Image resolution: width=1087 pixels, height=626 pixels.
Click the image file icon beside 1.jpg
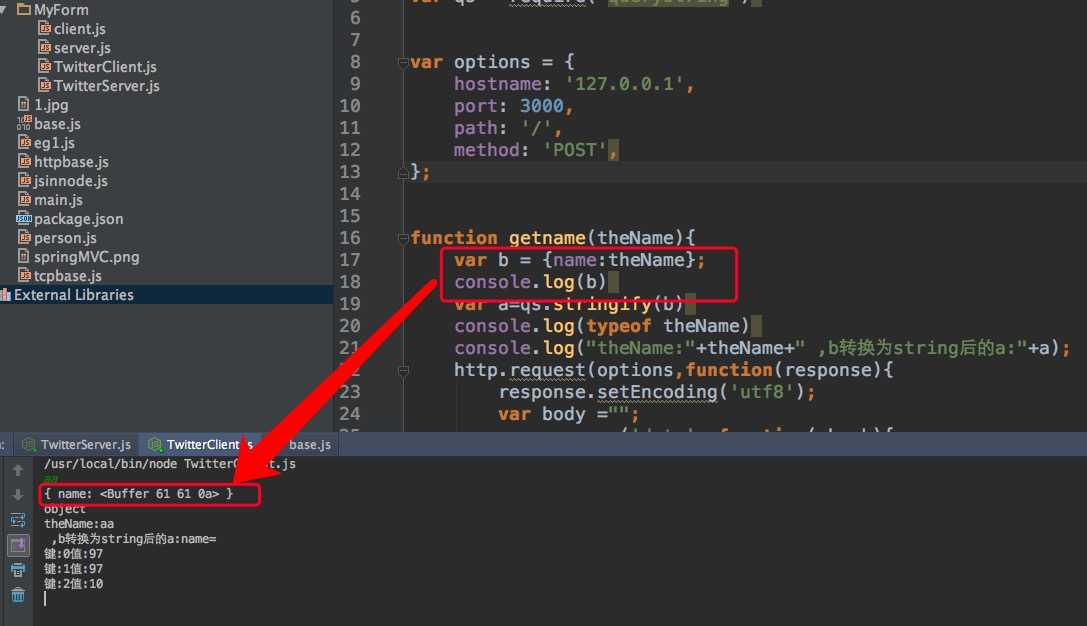tap(24, 104)
